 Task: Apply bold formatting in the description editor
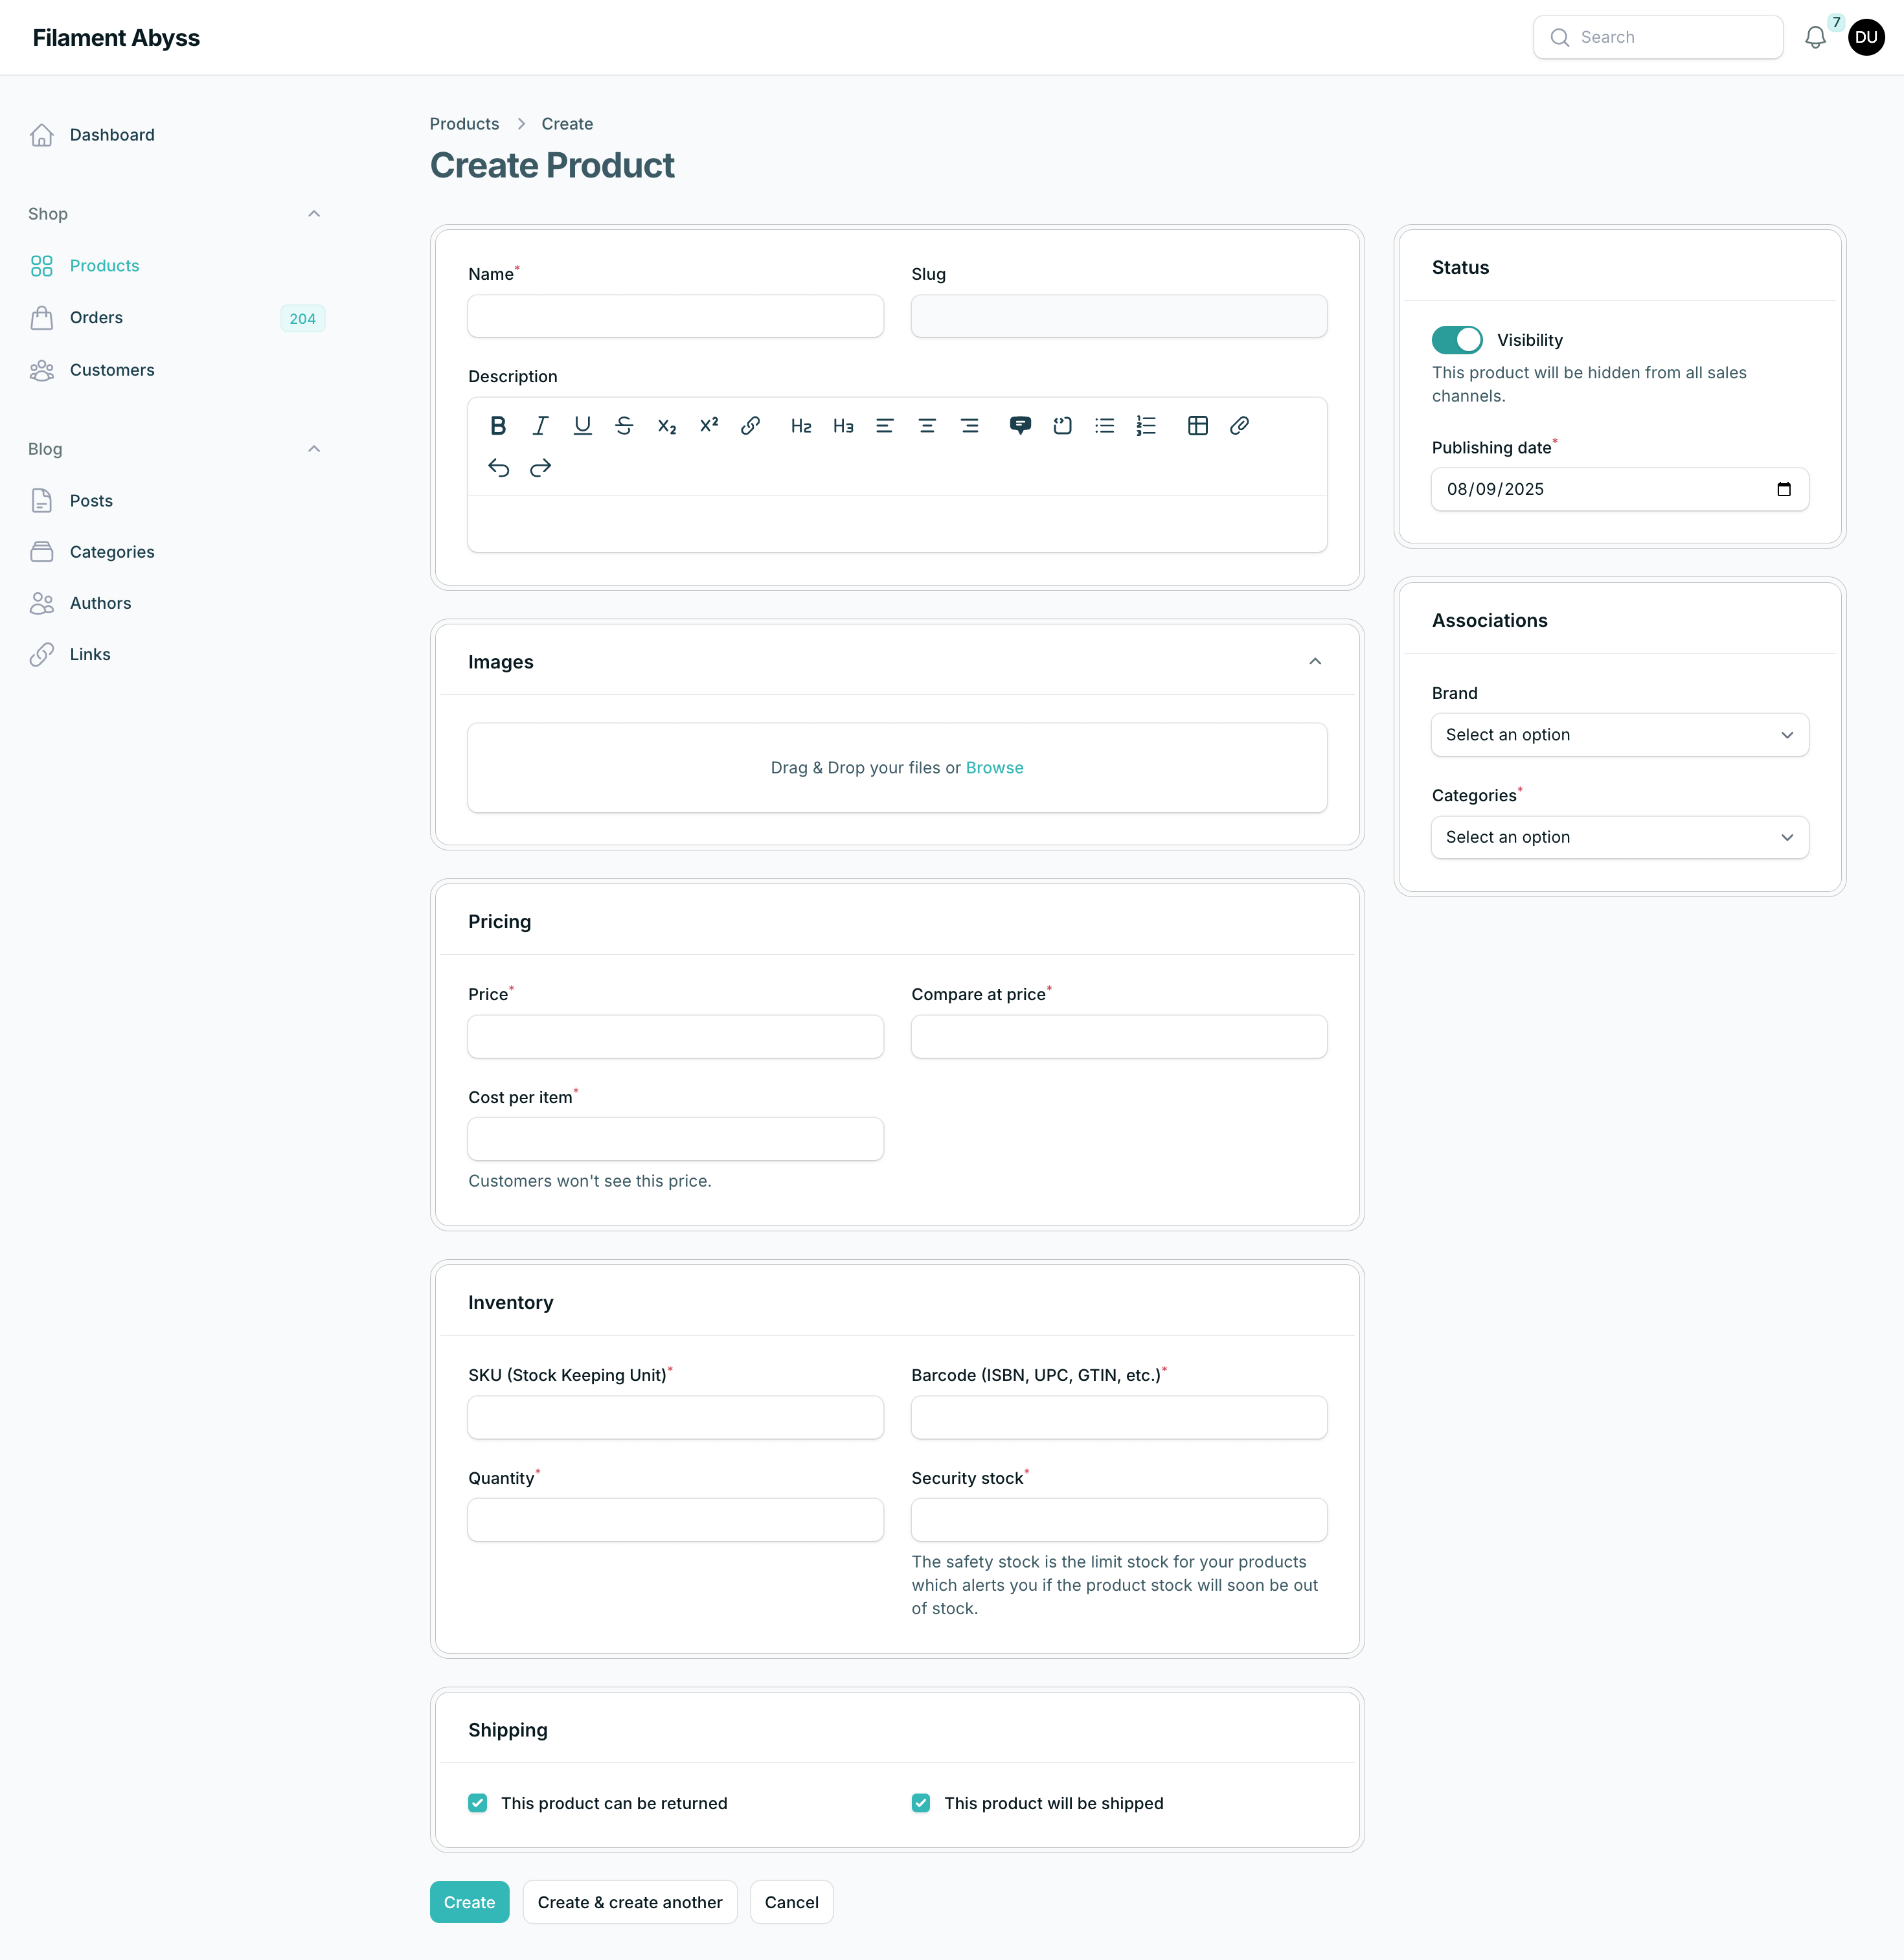coord(498,425)
